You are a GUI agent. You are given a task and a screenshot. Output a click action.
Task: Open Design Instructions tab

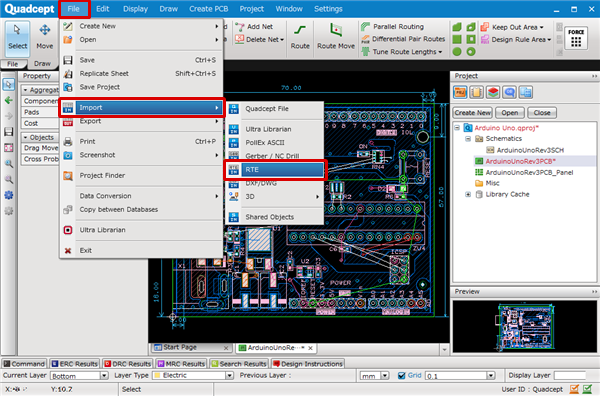click(x=308, y=364)
